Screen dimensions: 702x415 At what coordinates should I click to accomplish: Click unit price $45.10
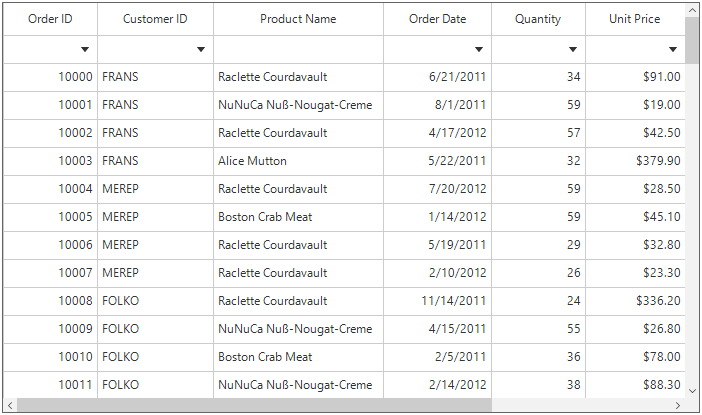pyautogui.click(x=635, y=217)
